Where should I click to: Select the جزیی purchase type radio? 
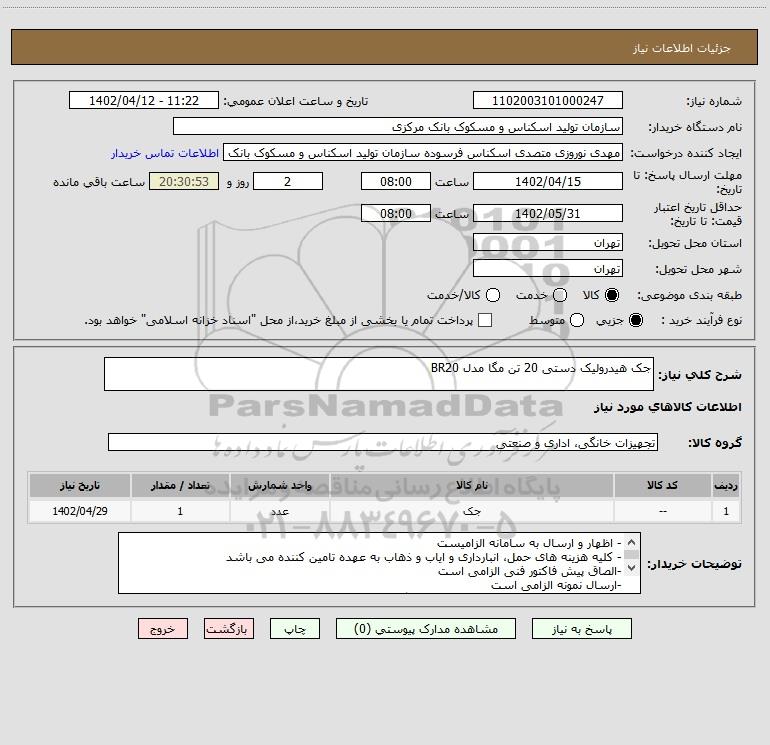(635, 320)
